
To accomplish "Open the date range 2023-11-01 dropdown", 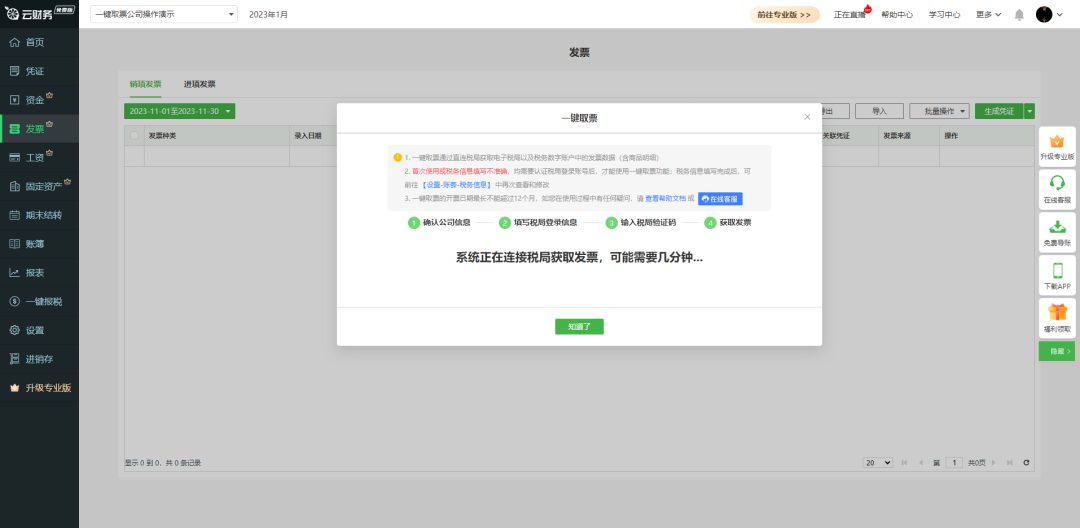I will pos(180,111).
